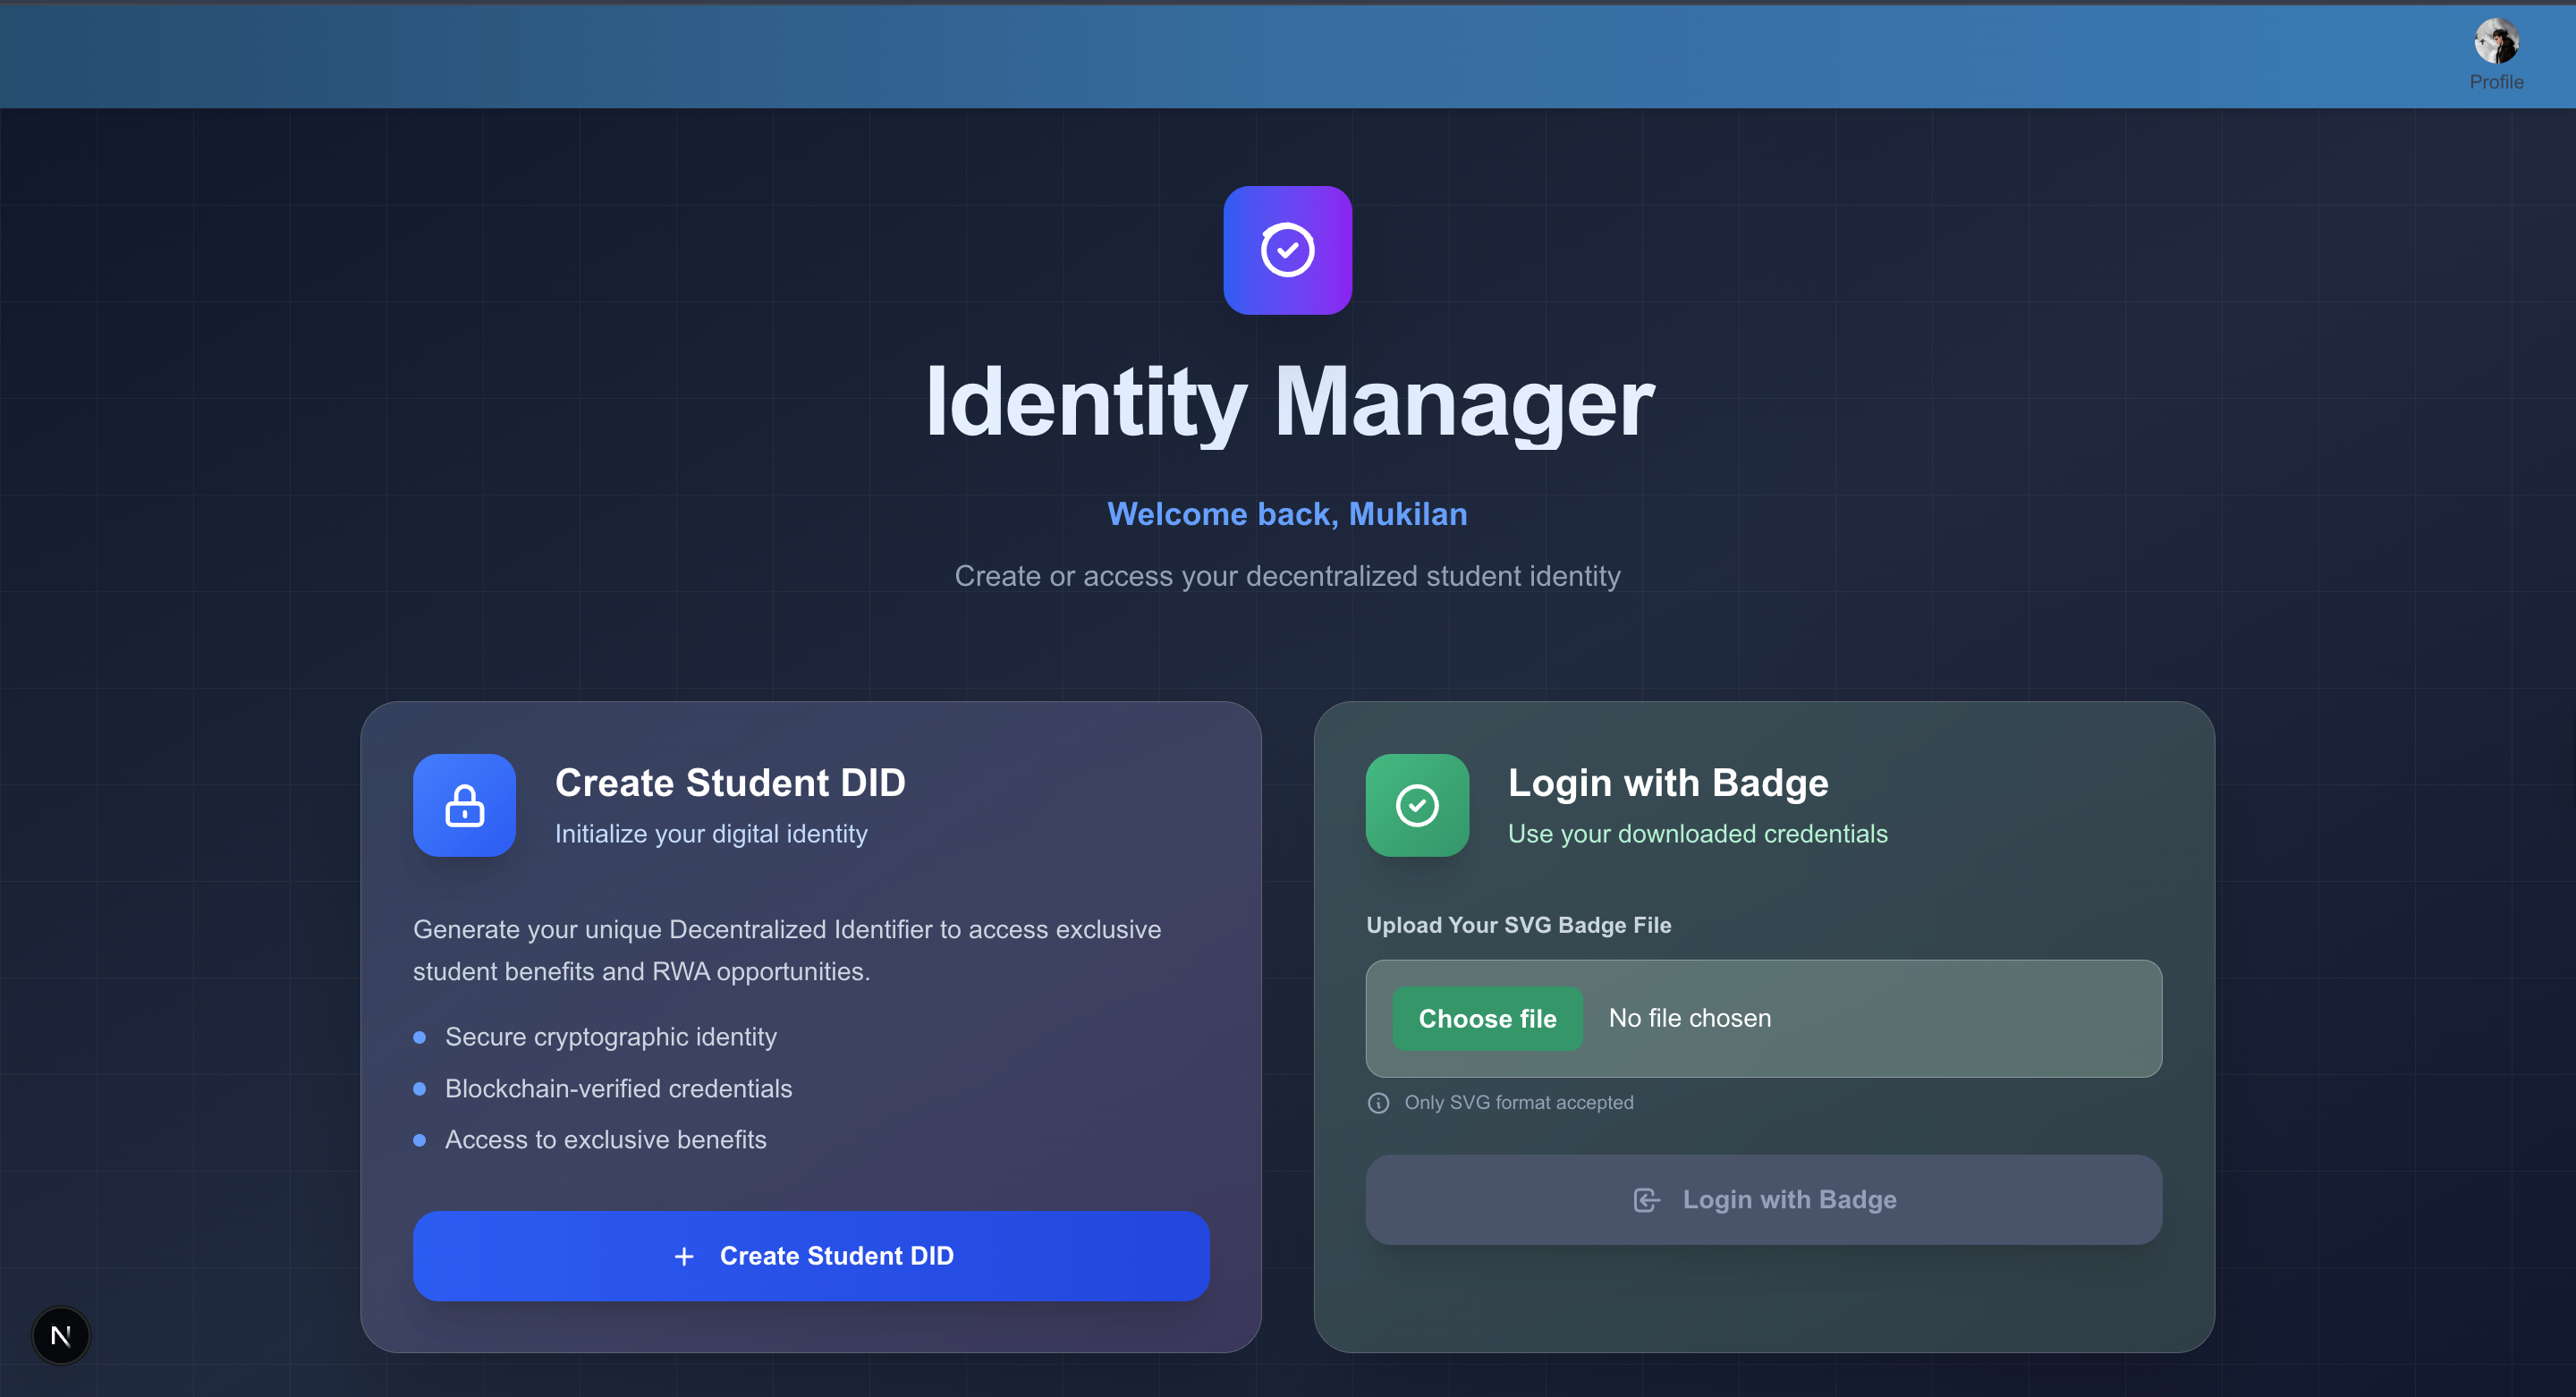Click the Profile label in header
2576x1397 pixels.
[x=2496, y=82]
